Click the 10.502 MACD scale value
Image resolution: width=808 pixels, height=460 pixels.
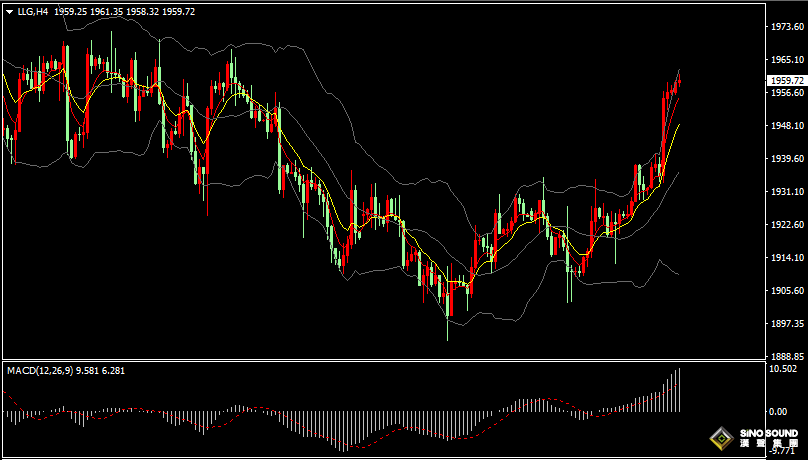coord(783,369)
